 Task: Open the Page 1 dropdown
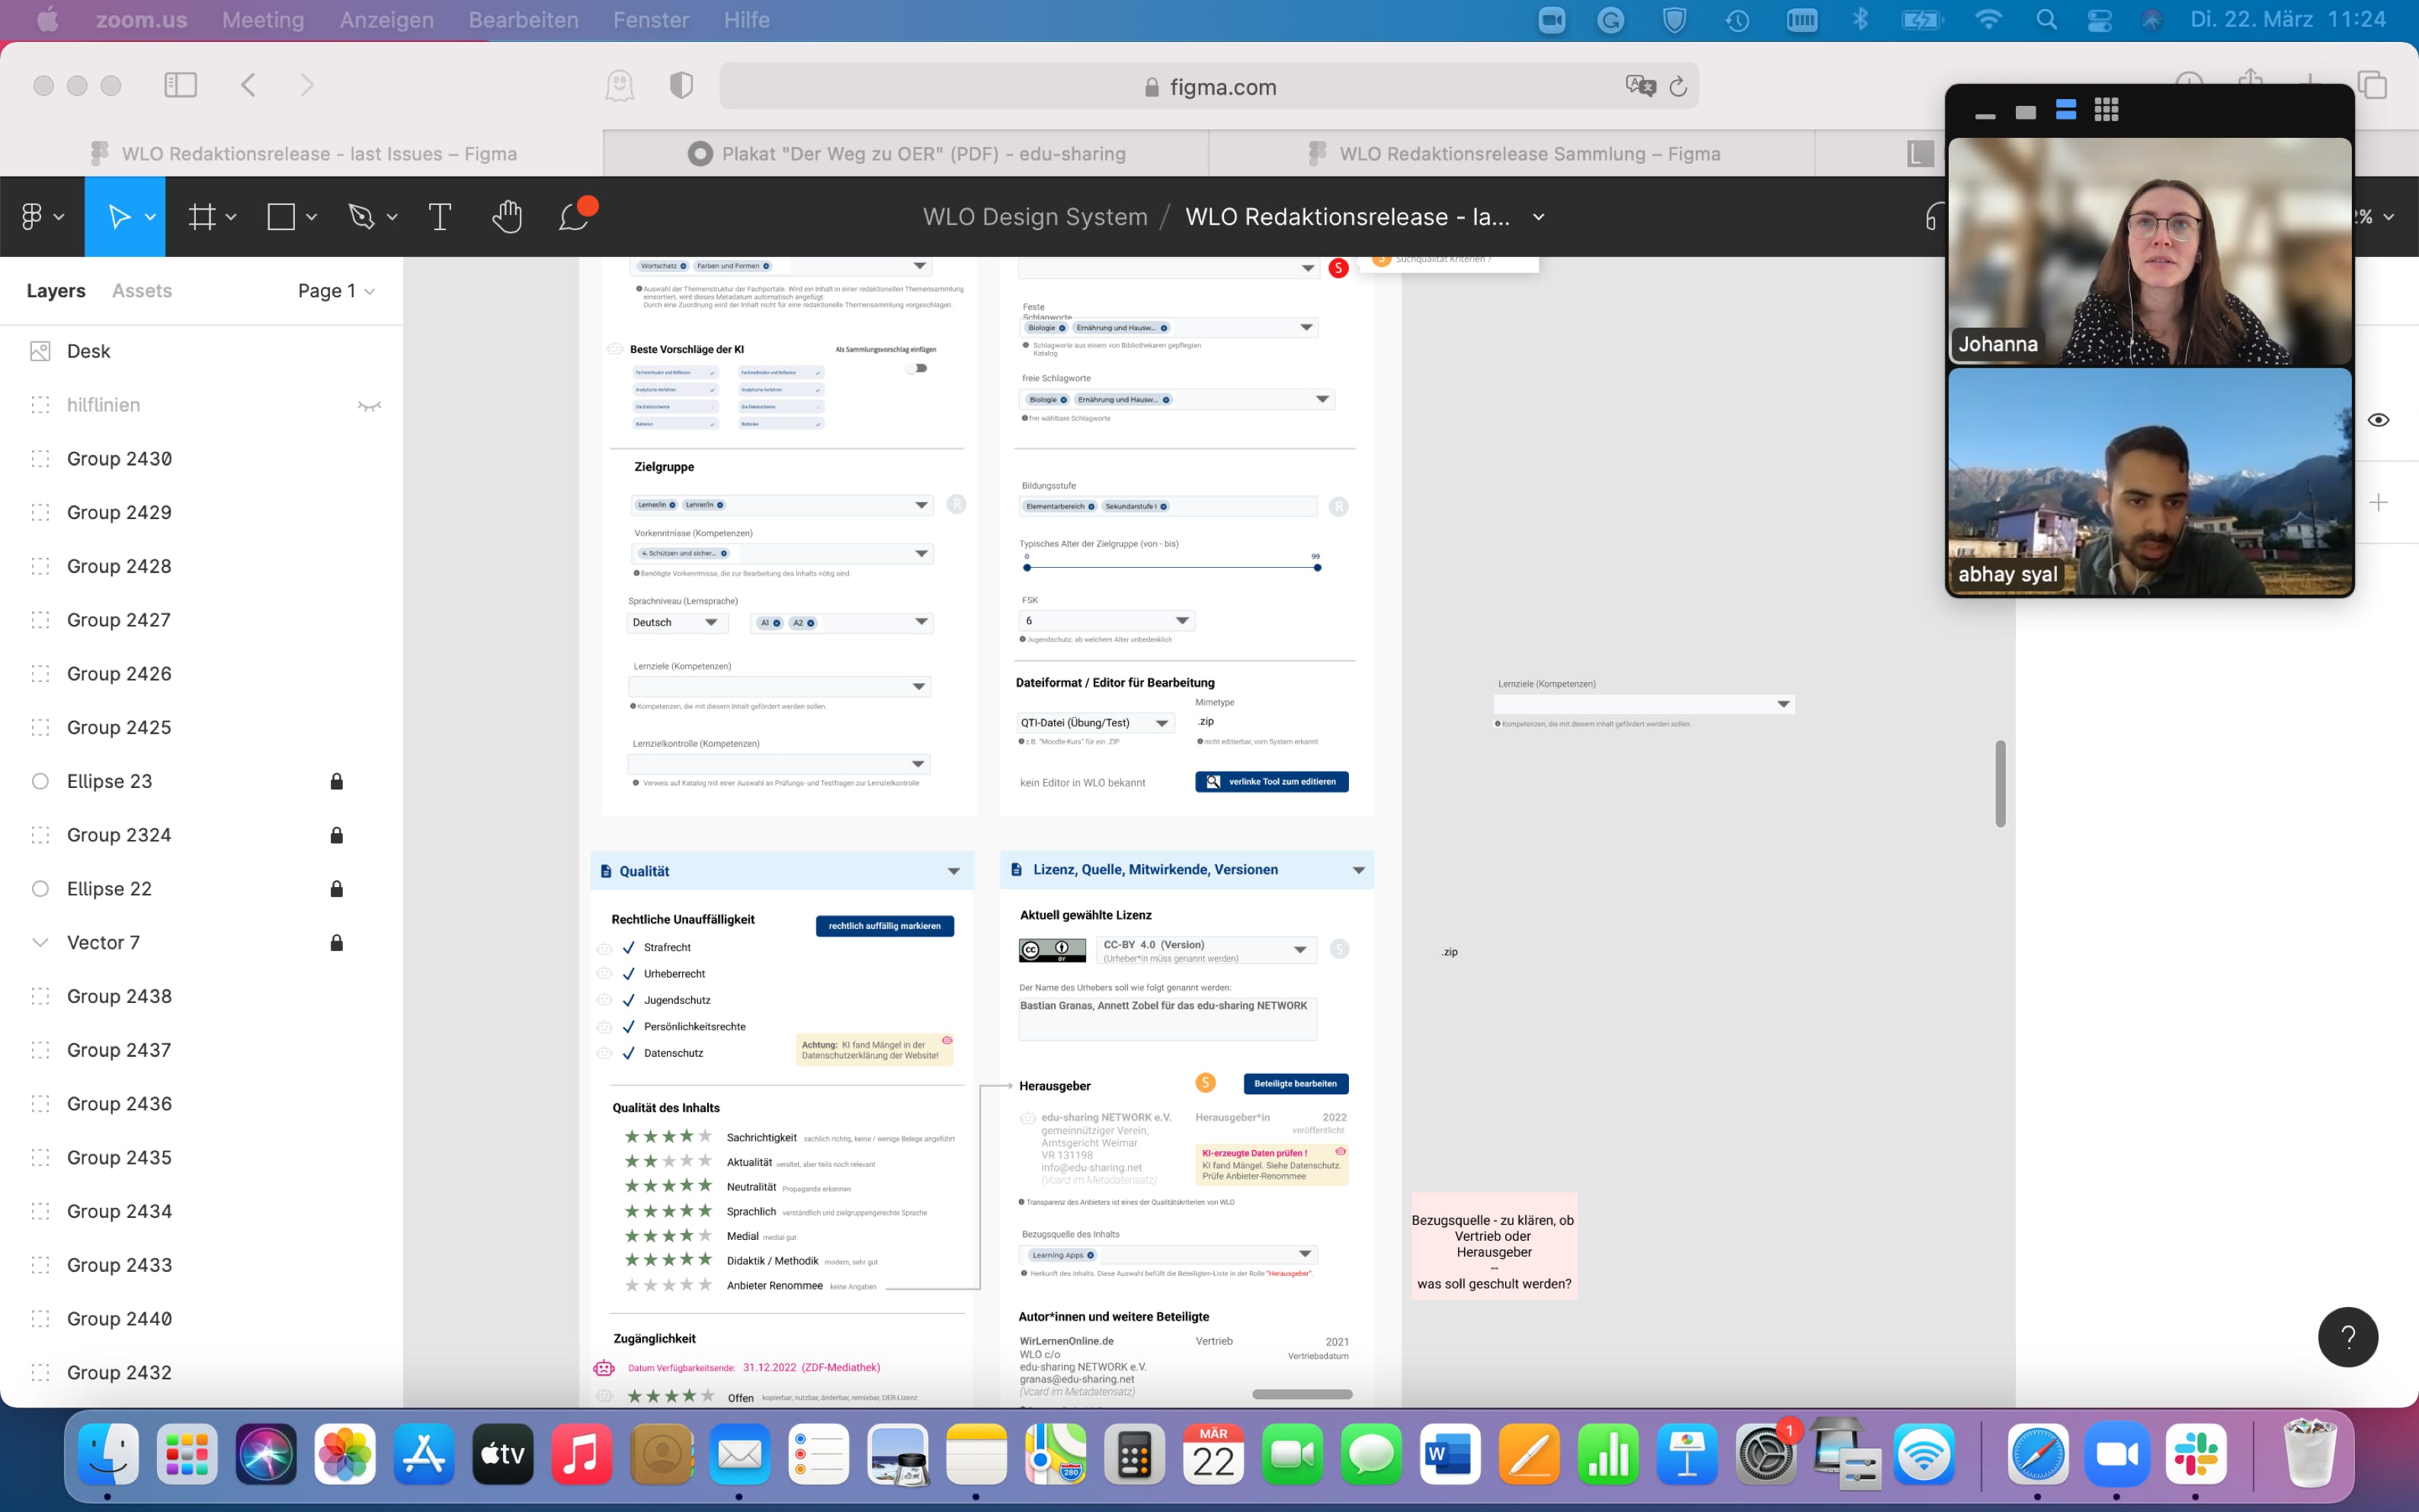tap(336, 291)
